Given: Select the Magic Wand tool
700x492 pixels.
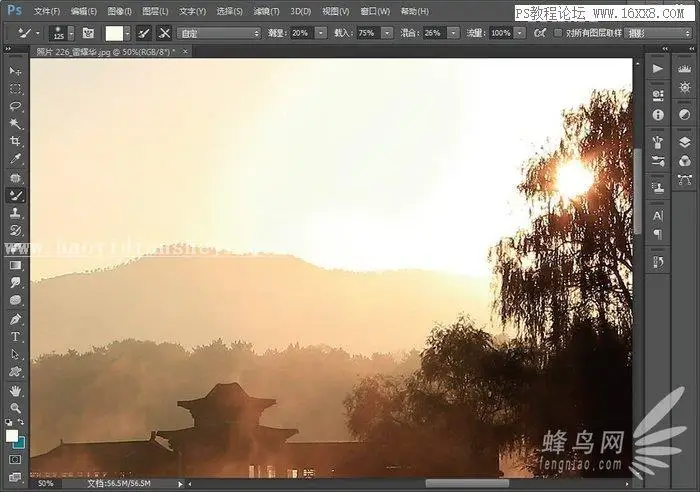Looking at the screenshot, I should (x=15, y=123).
